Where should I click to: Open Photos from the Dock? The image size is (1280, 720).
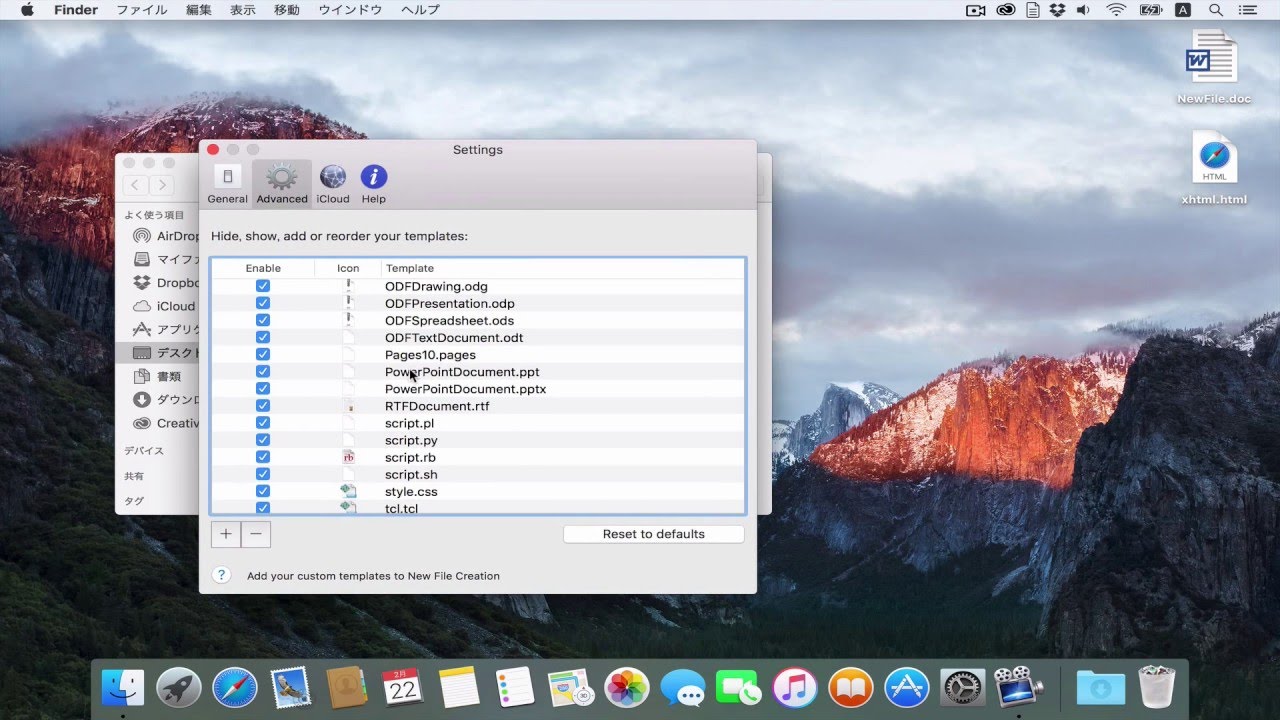point(628,688)
